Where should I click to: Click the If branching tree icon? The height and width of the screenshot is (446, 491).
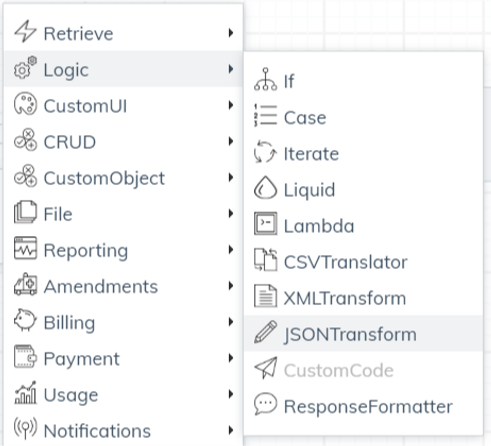point(265,79)
